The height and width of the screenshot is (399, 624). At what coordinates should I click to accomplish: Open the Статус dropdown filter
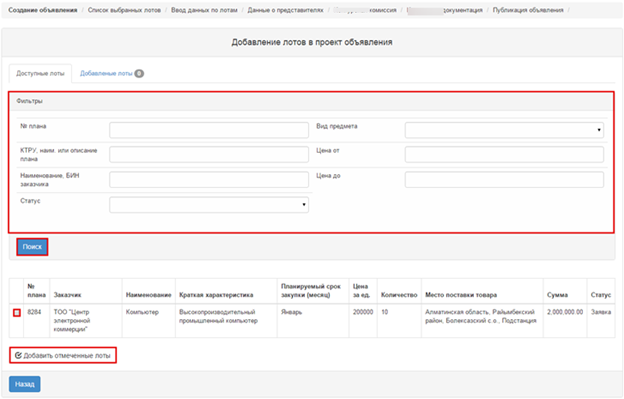(209, 205)
